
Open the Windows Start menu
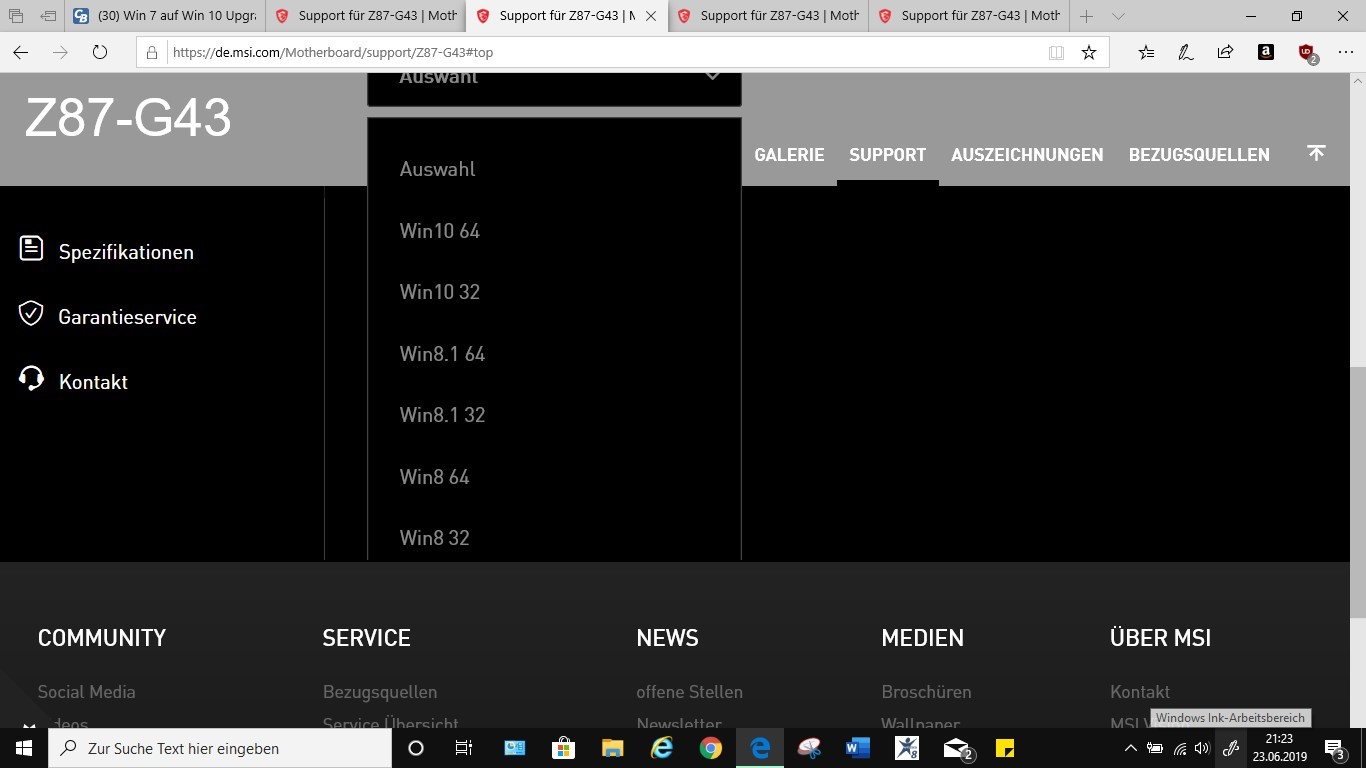coord(24,748)
